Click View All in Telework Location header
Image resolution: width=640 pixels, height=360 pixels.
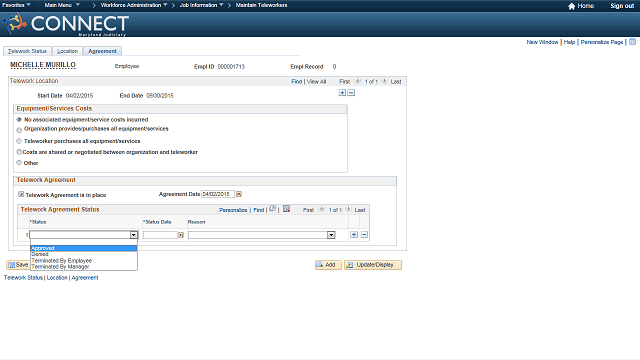coord(316,82)
